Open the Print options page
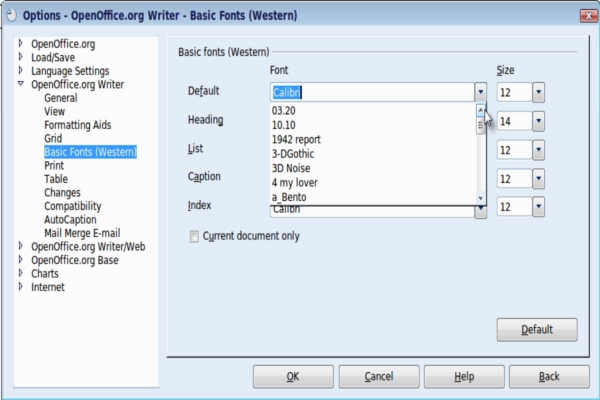The width and height of the screenshot is (600, 400). (x=54, y=165)
